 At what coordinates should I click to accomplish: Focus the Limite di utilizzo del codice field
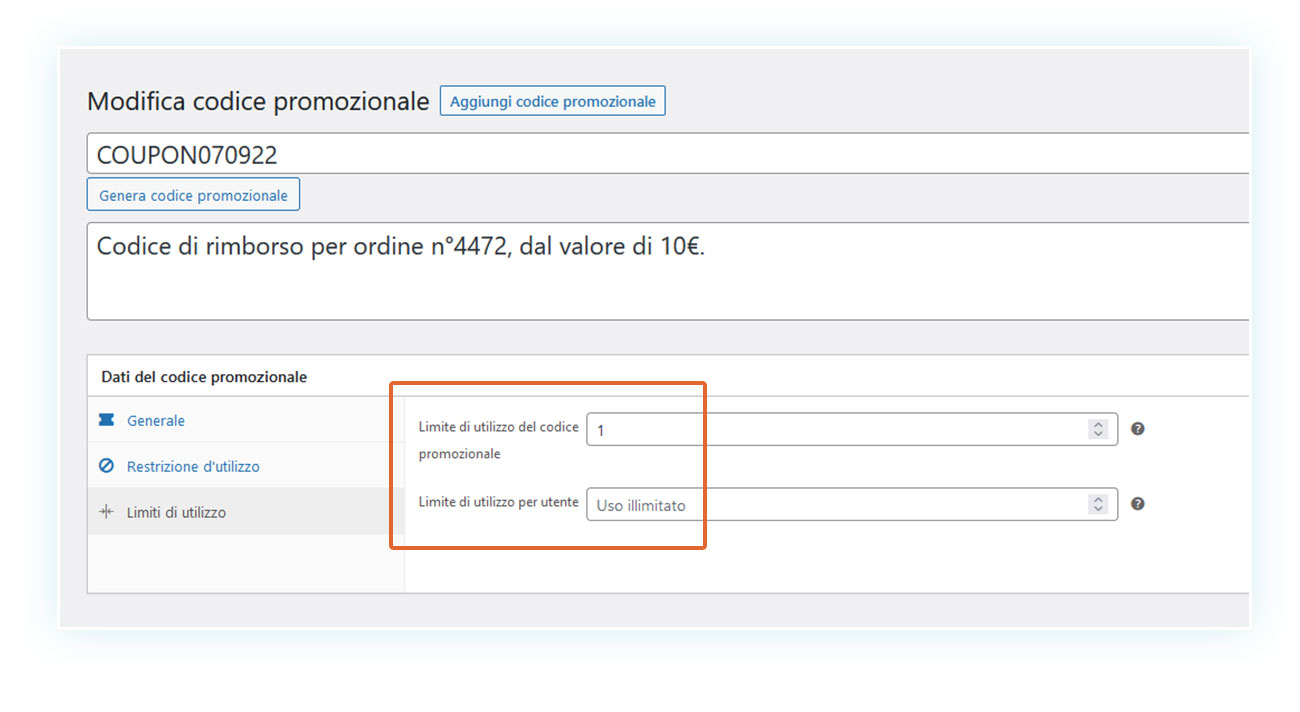(852, 429)
